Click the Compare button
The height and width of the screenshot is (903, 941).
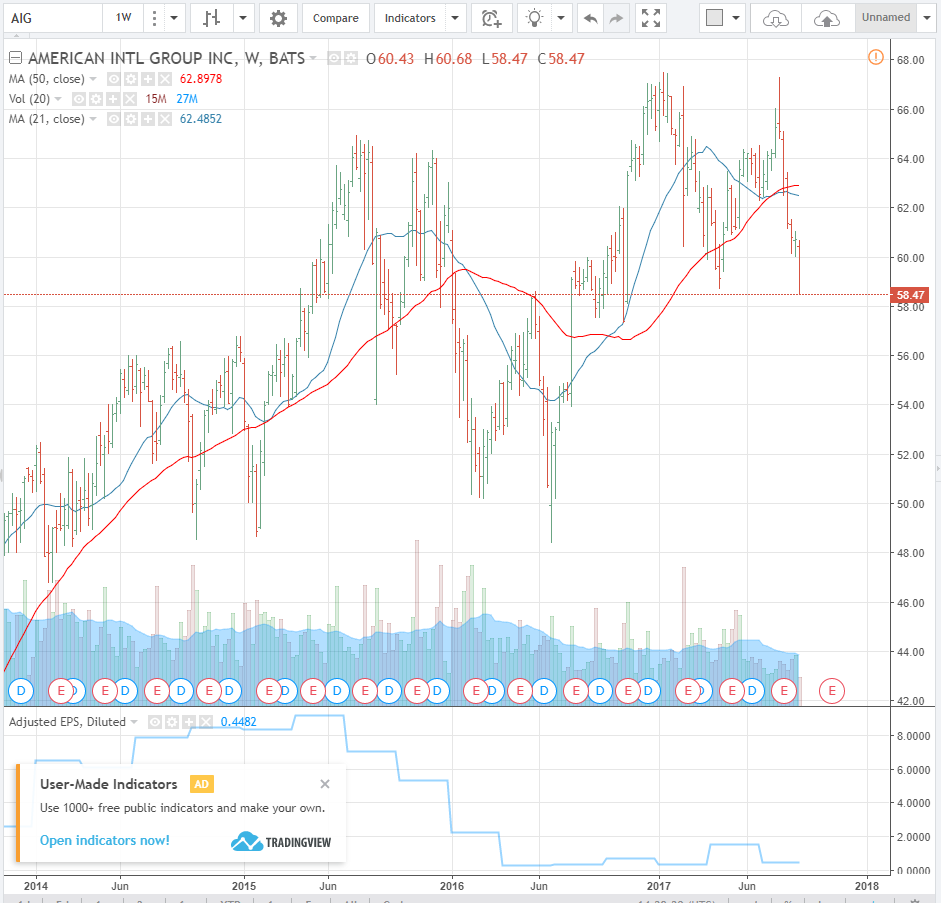tap(335, 18)
